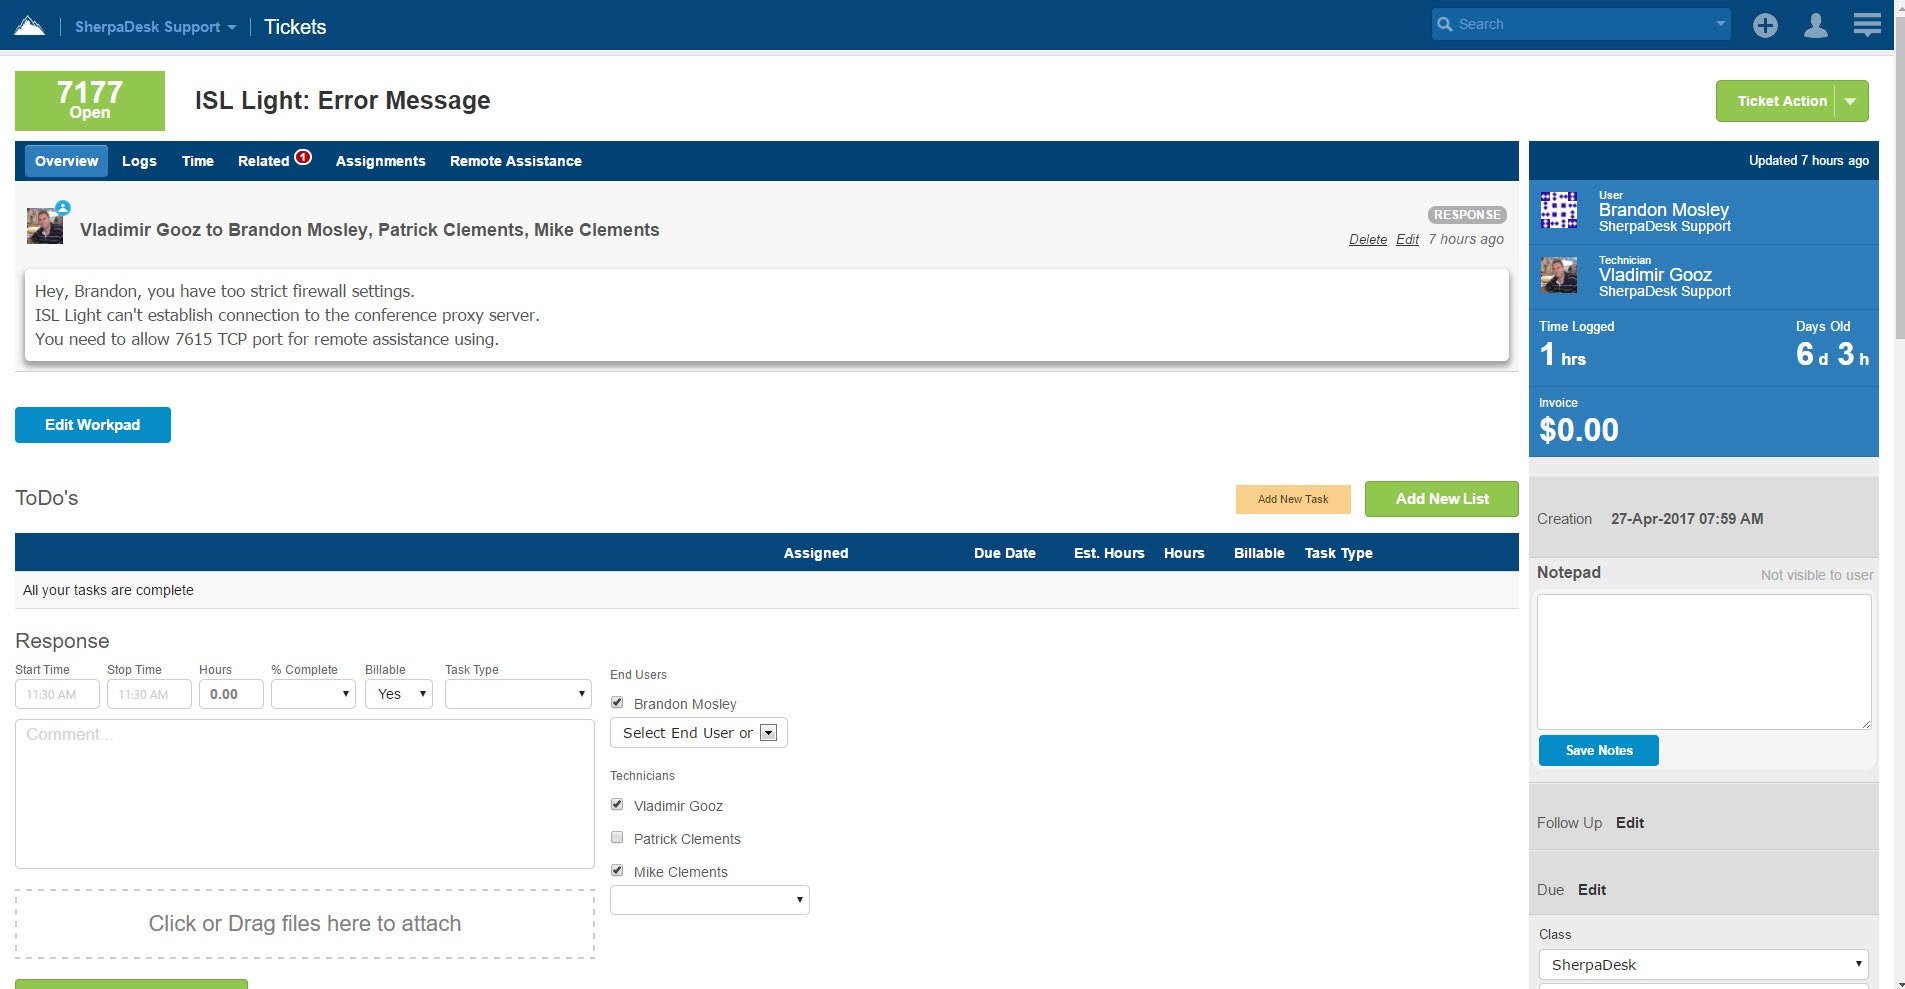Screen dimensions: 1905x989
Task: Click the Related tab notification badge
Action: (x=303, y=157)
